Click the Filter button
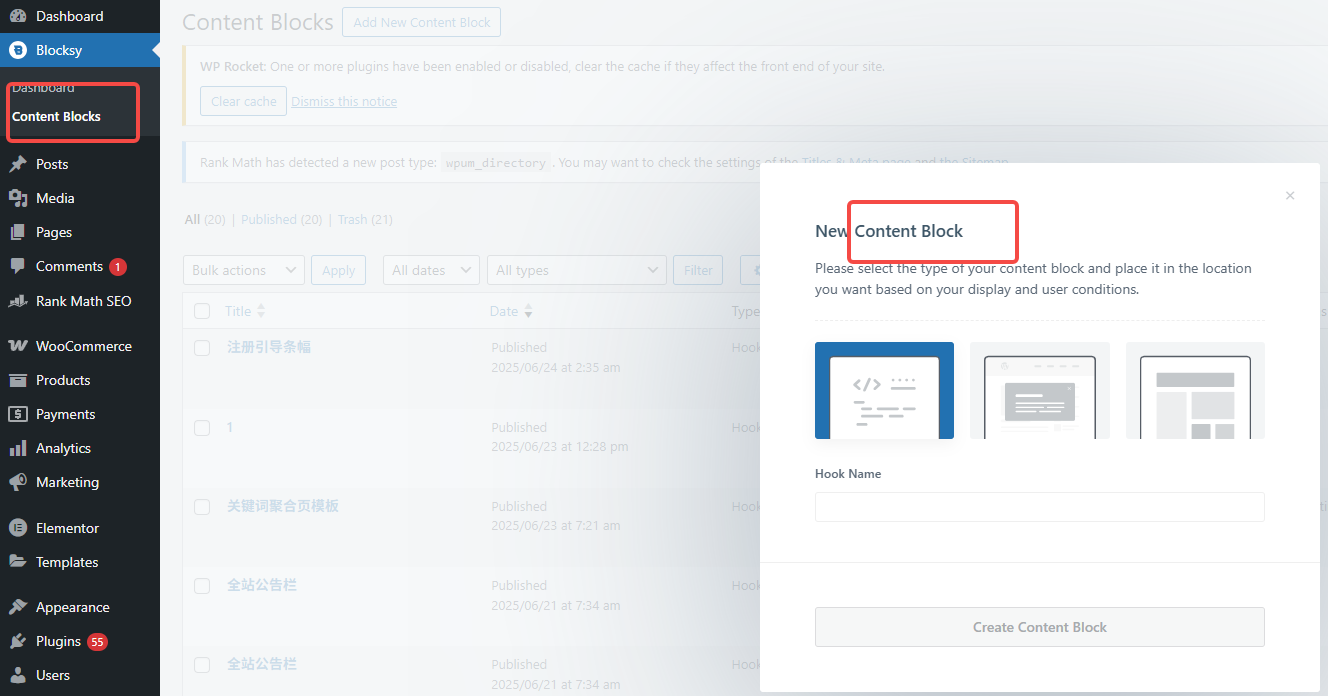The image size is (1328, 696). pos(698,270)
